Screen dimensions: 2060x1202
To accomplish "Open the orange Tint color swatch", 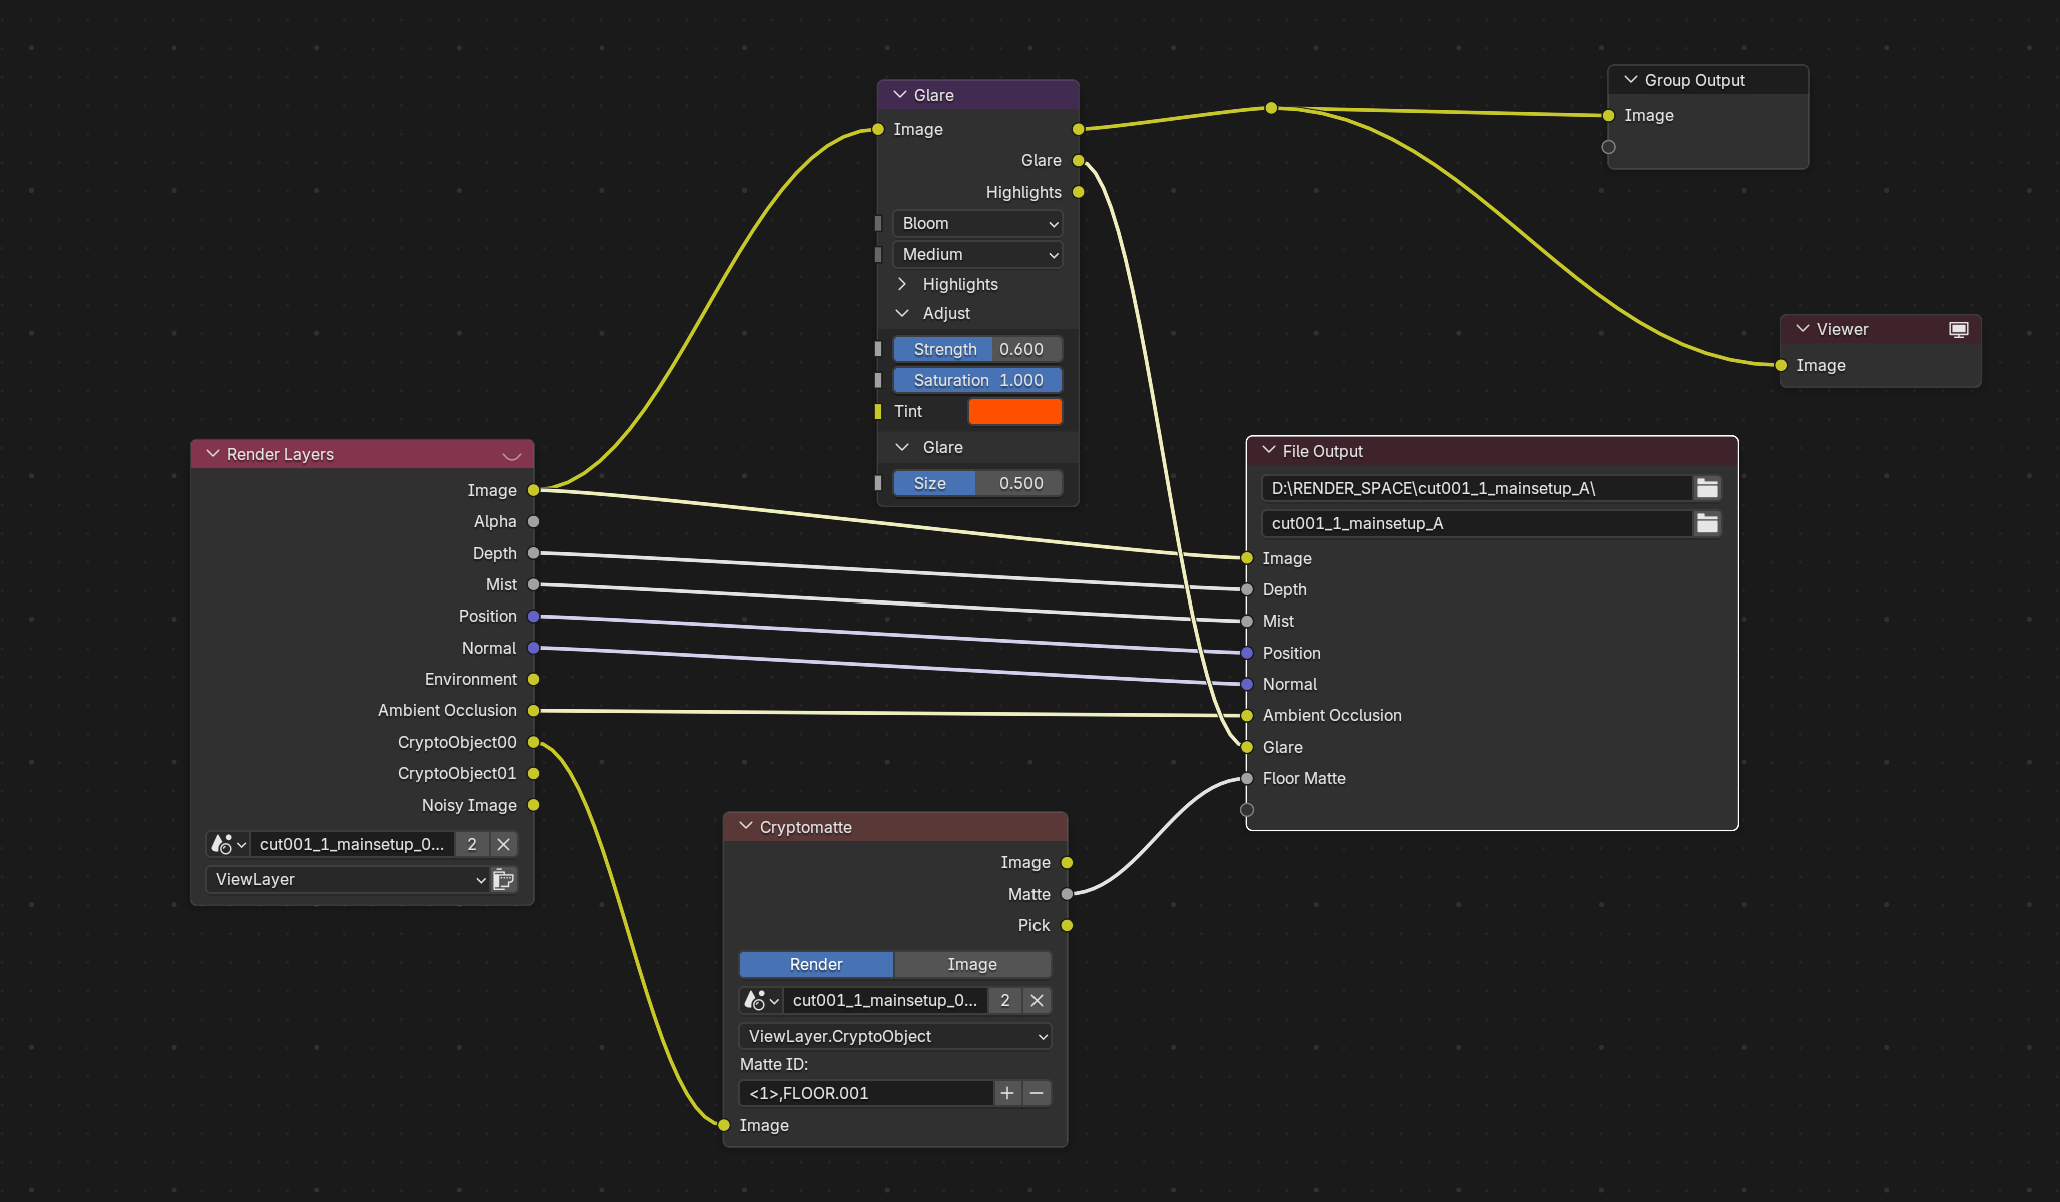I will click(x=1015, y=411).
